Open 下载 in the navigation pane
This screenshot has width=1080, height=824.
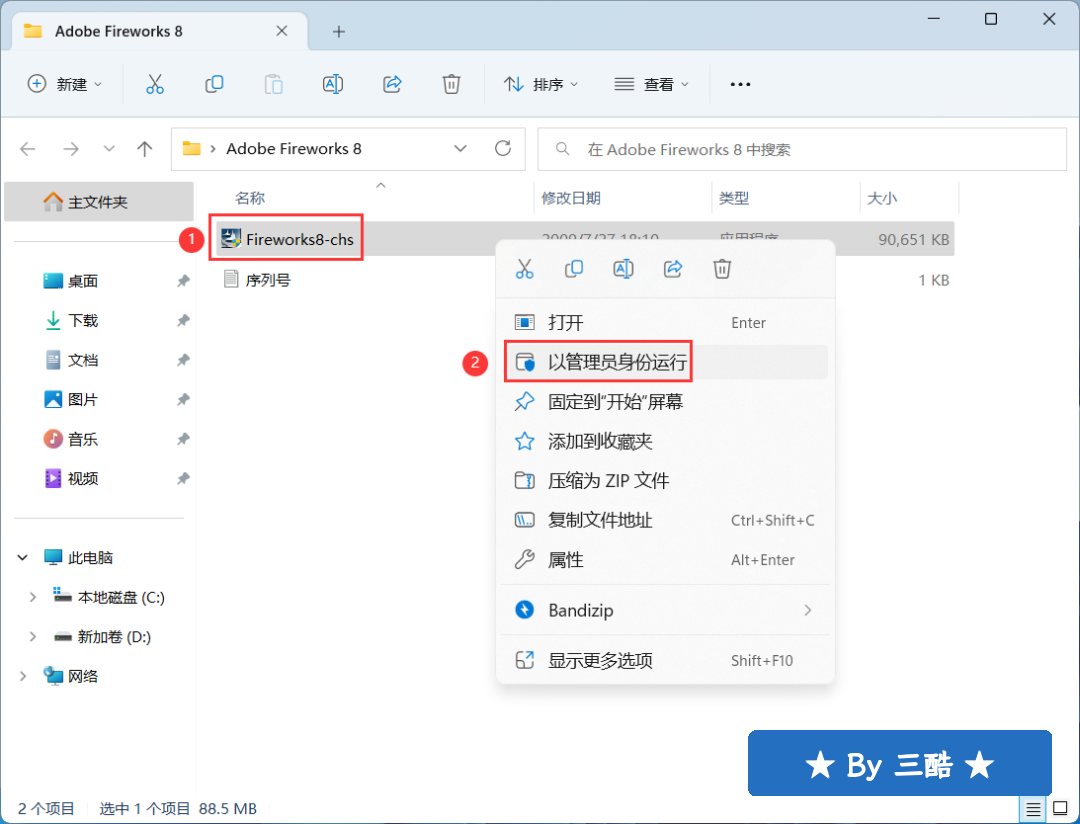[x=83, y=320]
